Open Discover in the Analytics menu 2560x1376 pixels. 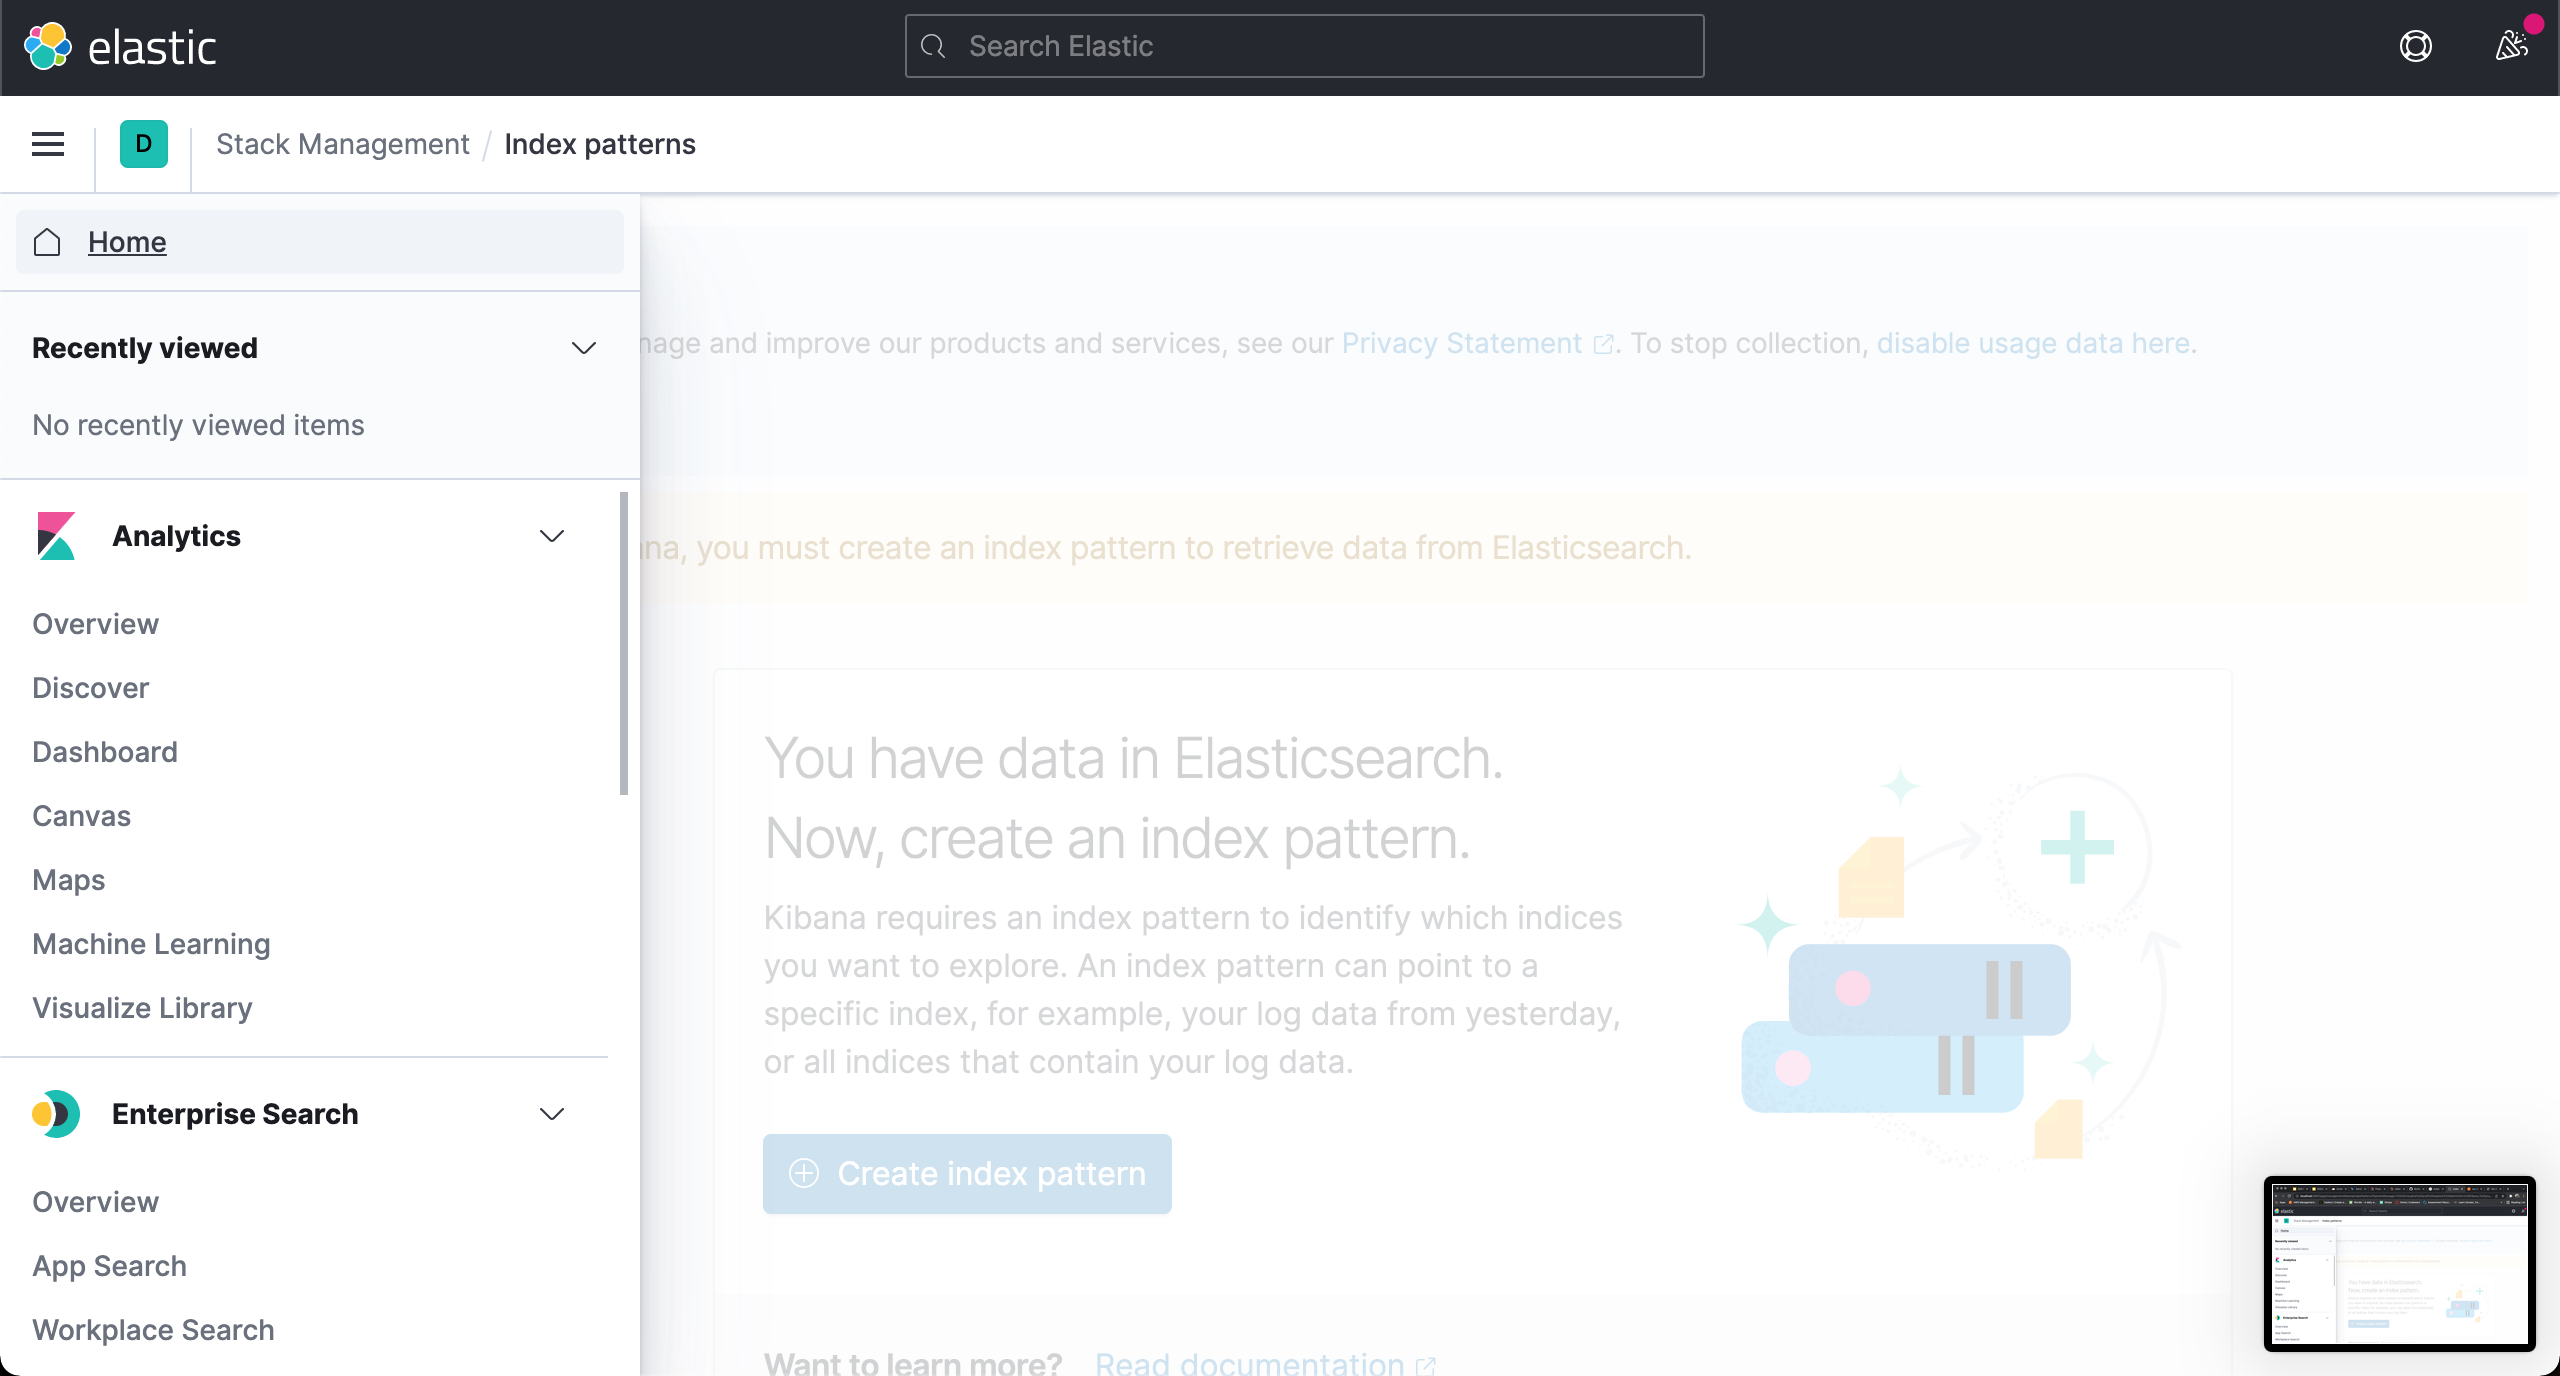click(90, 688)
